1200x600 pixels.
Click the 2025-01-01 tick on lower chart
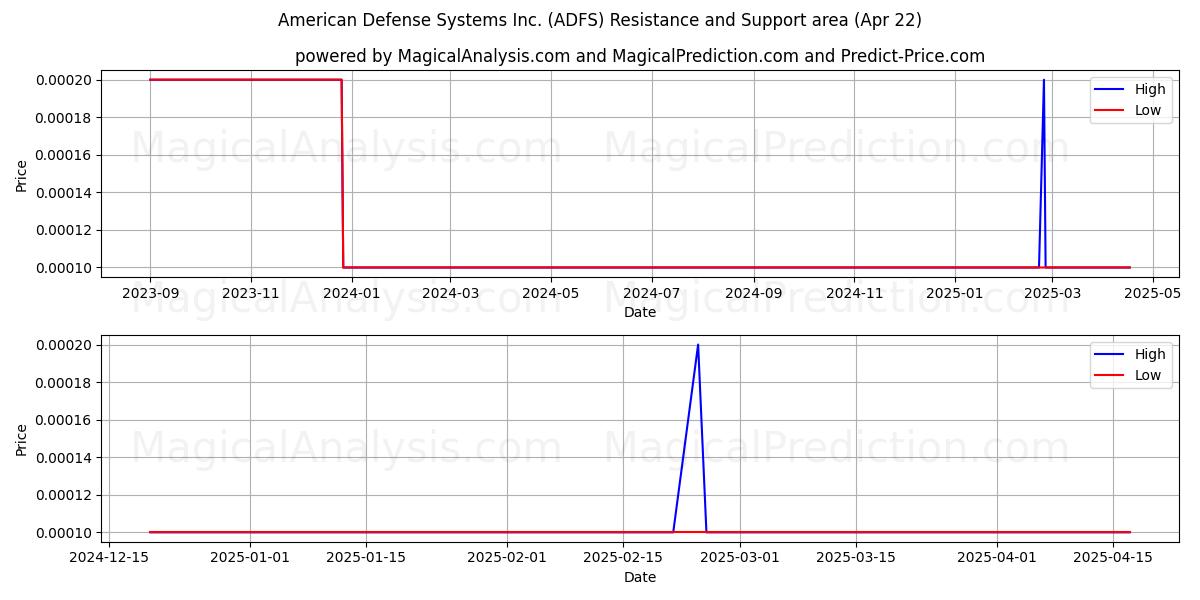(250, 559)
